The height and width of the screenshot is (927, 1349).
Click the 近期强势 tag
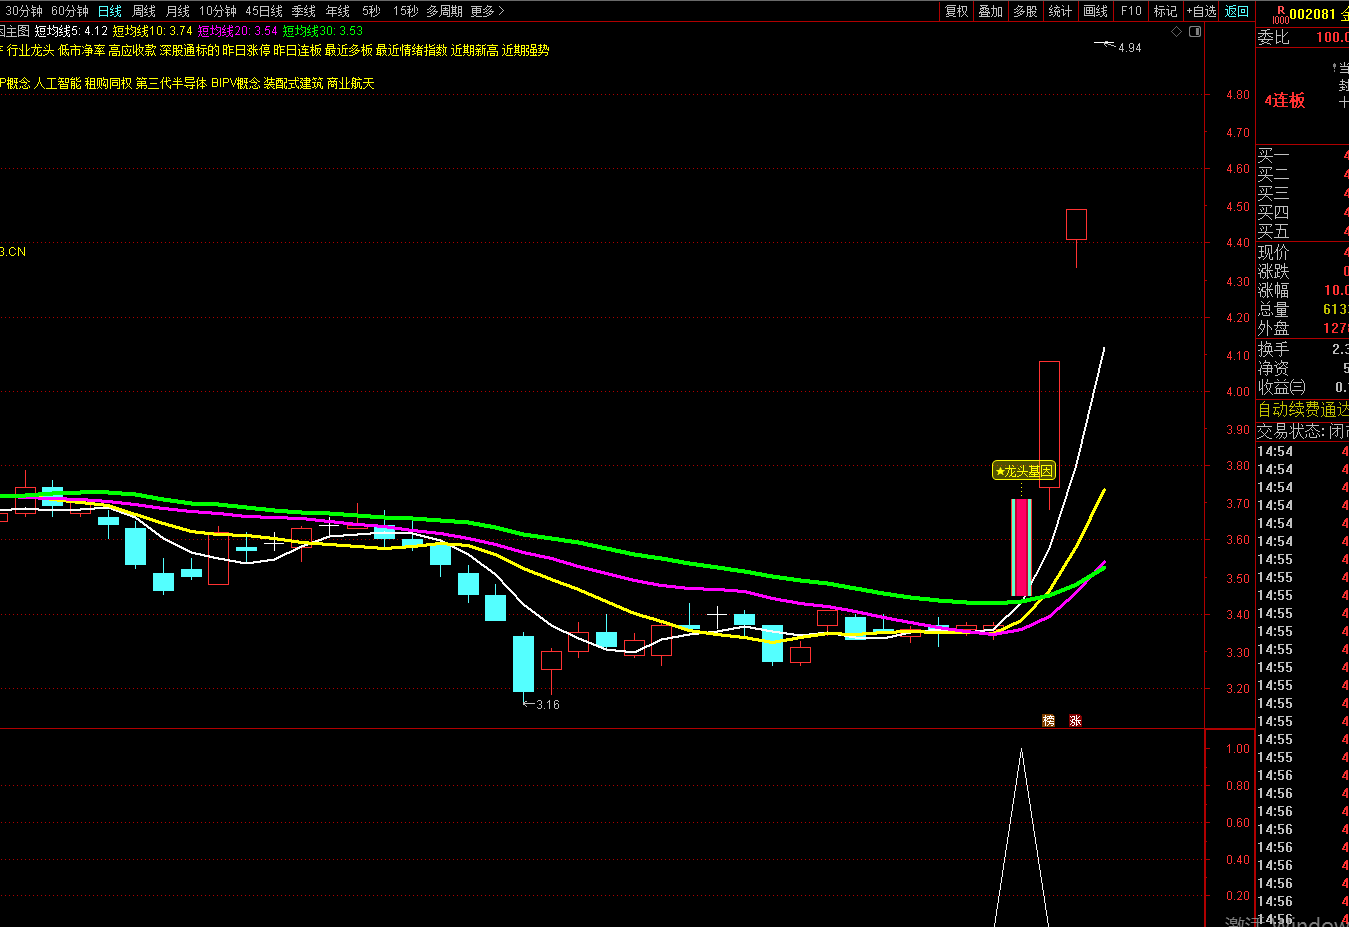[x=525, y=50]
